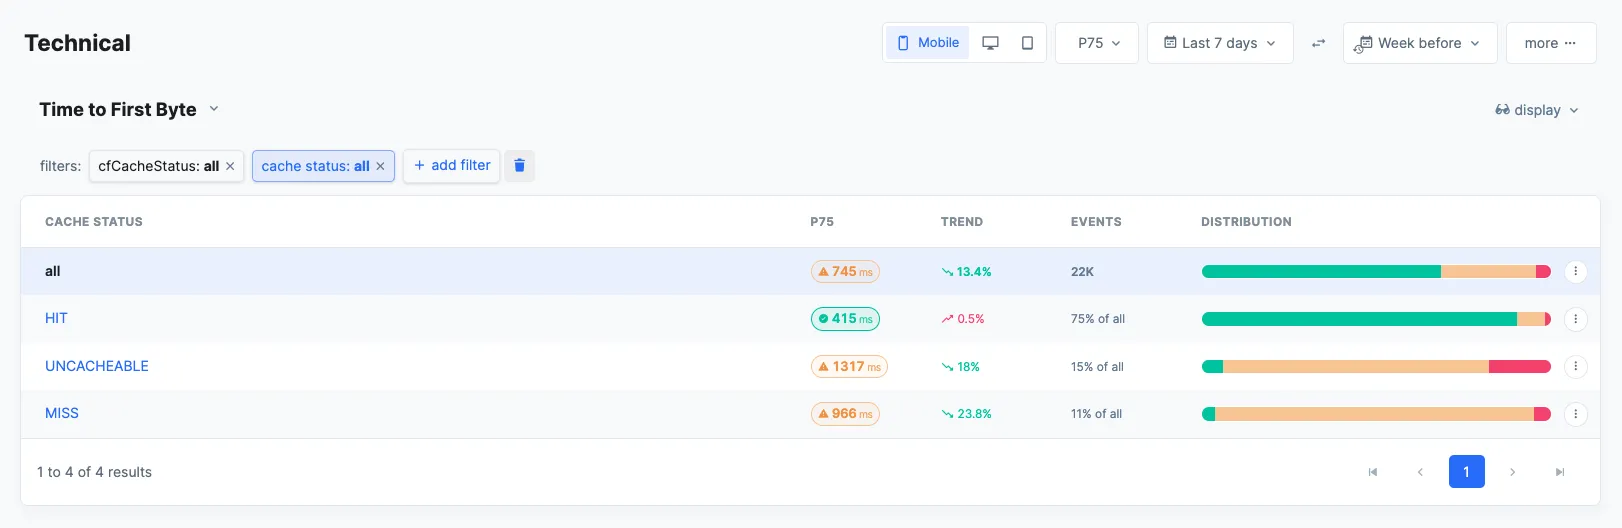
Task: Open the more menu
Action: (1550, 43)
